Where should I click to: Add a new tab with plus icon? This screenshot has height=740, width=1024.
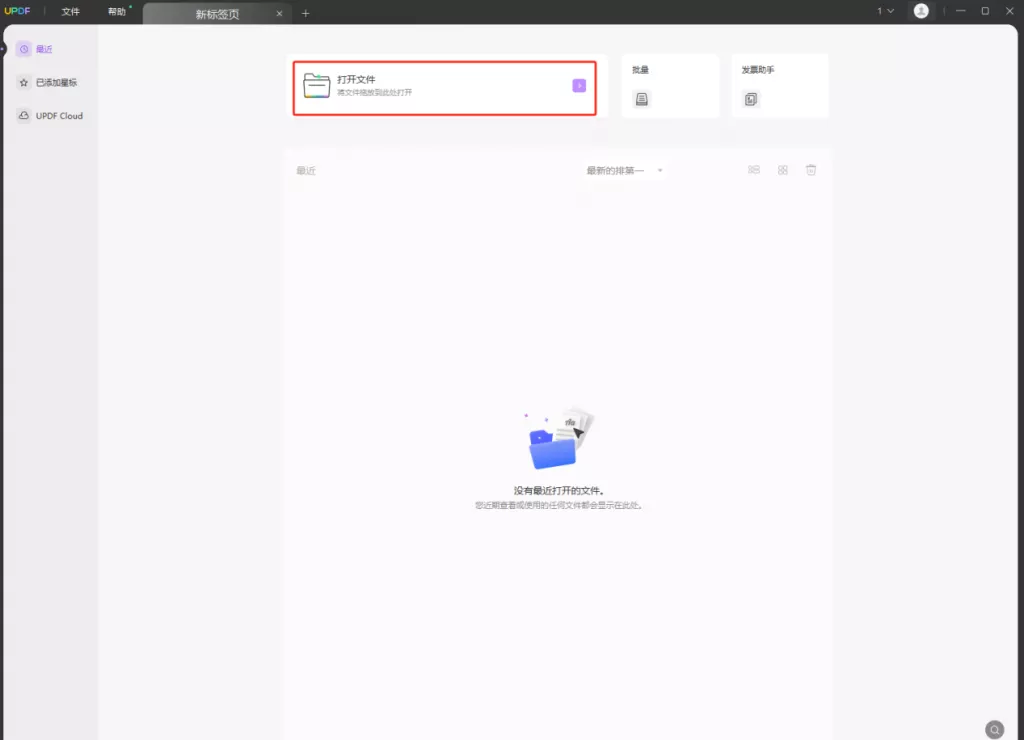[x=305, y=14]
